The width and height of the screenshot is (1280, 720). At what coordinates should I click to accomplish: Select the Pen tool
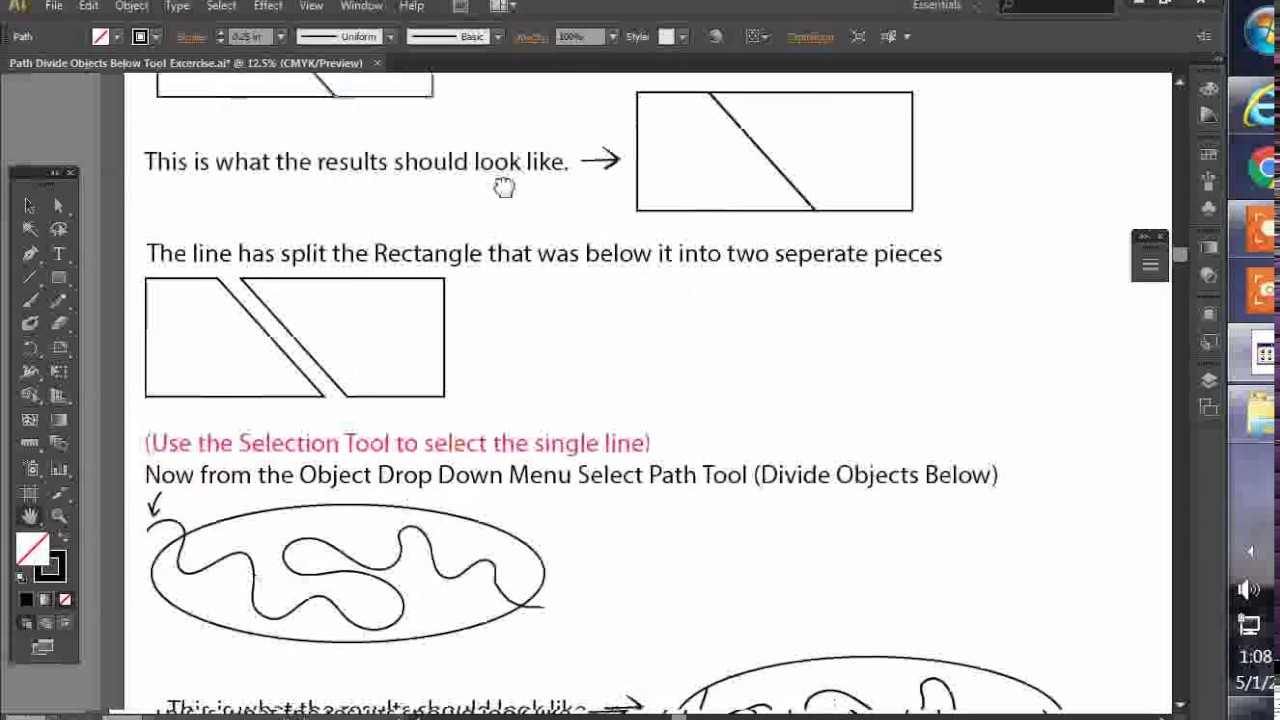30,253
